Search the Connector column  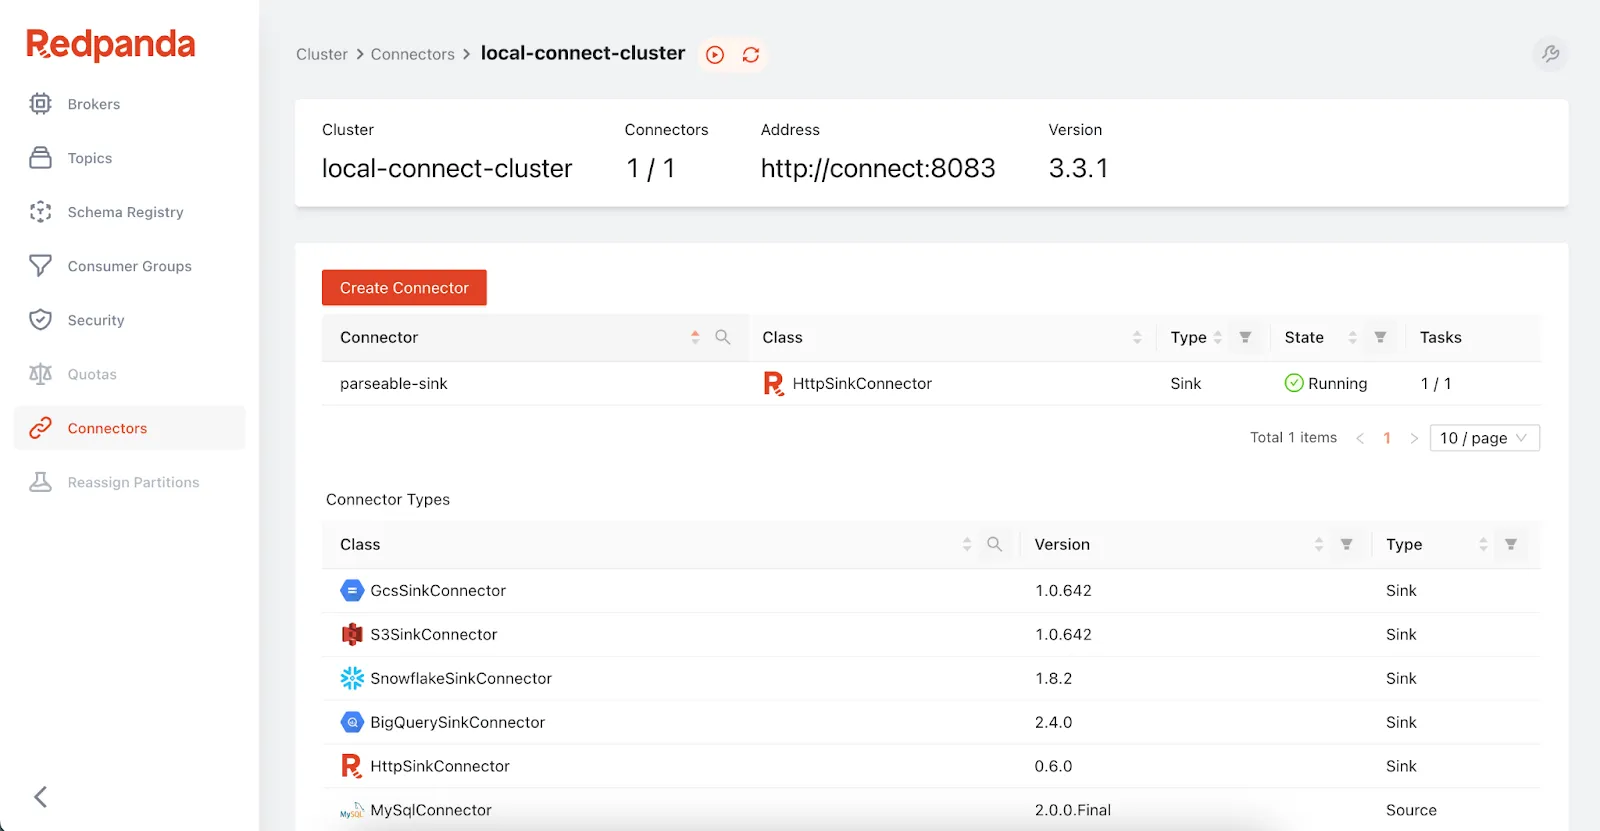coord(723,338)
